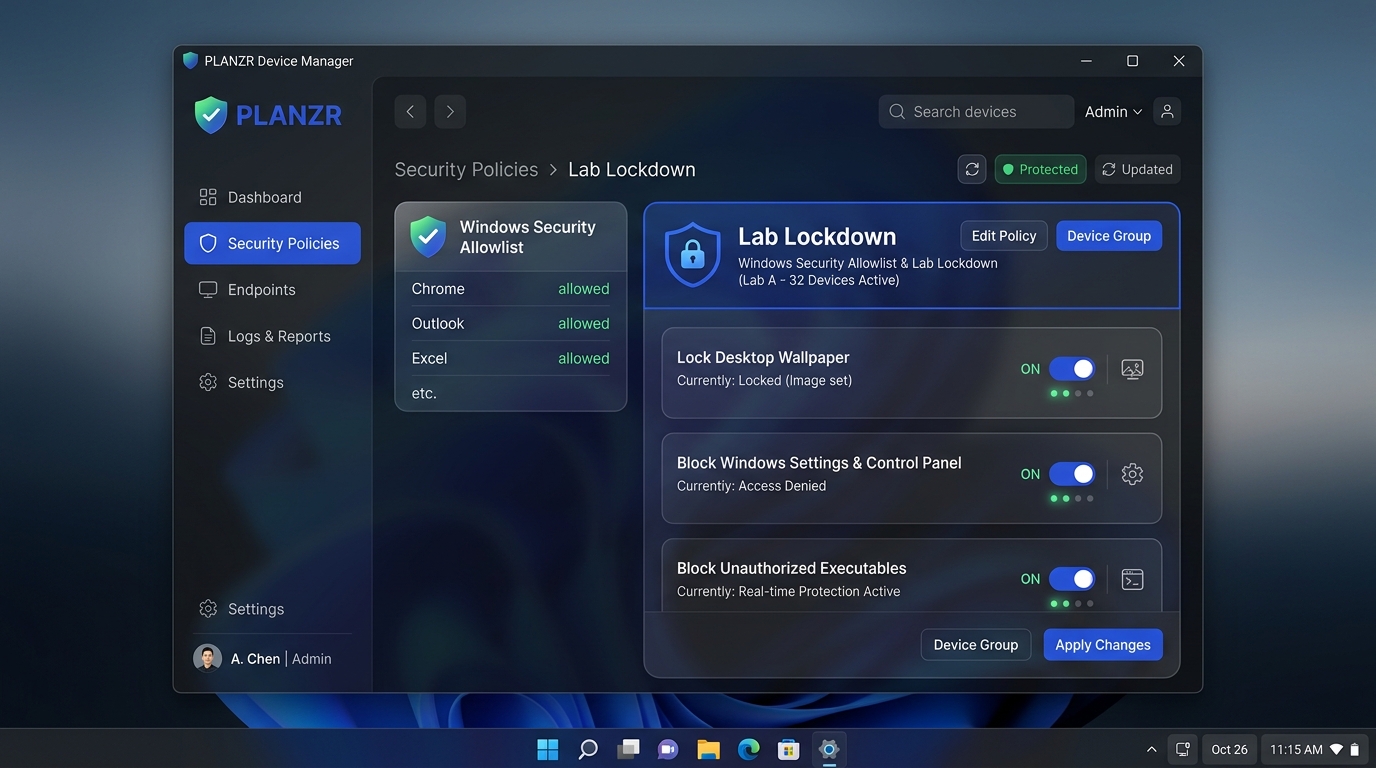Go back with the left arrow button
This screenshot has width=1376, height=768.
tap(410, 112)
